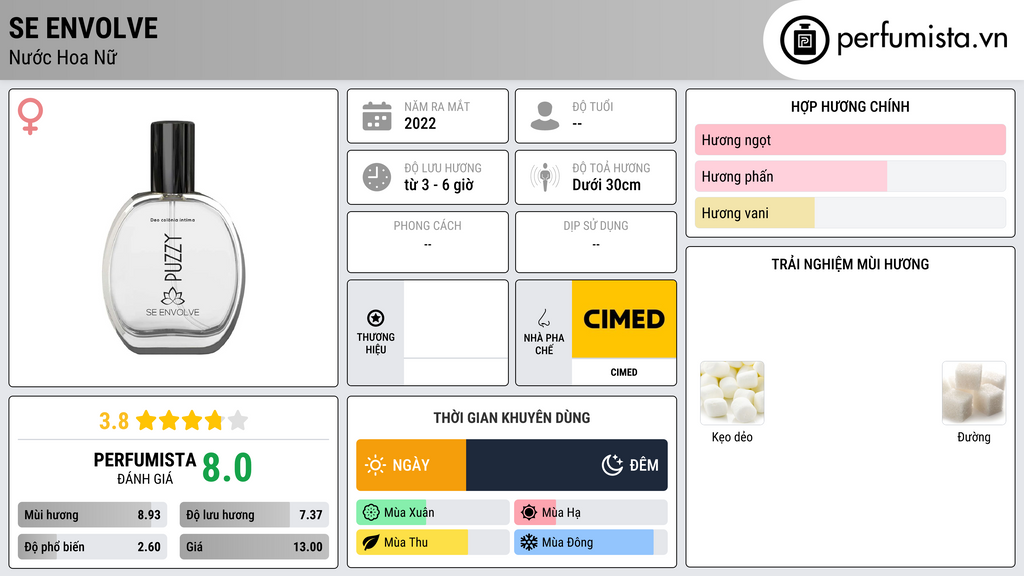Click the sillage icon for Độ toả hương

tap(545, 177)
